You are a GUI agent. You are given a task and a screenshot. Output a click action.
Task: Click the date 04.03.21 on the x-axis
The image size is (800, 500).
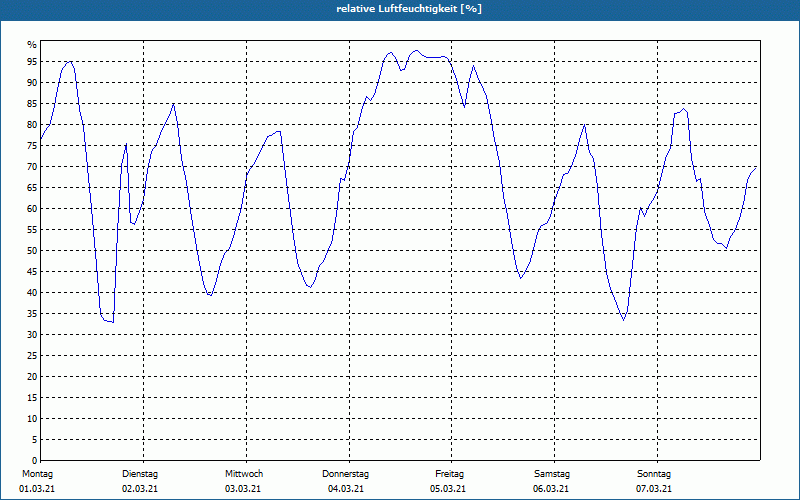coord(346,489)
